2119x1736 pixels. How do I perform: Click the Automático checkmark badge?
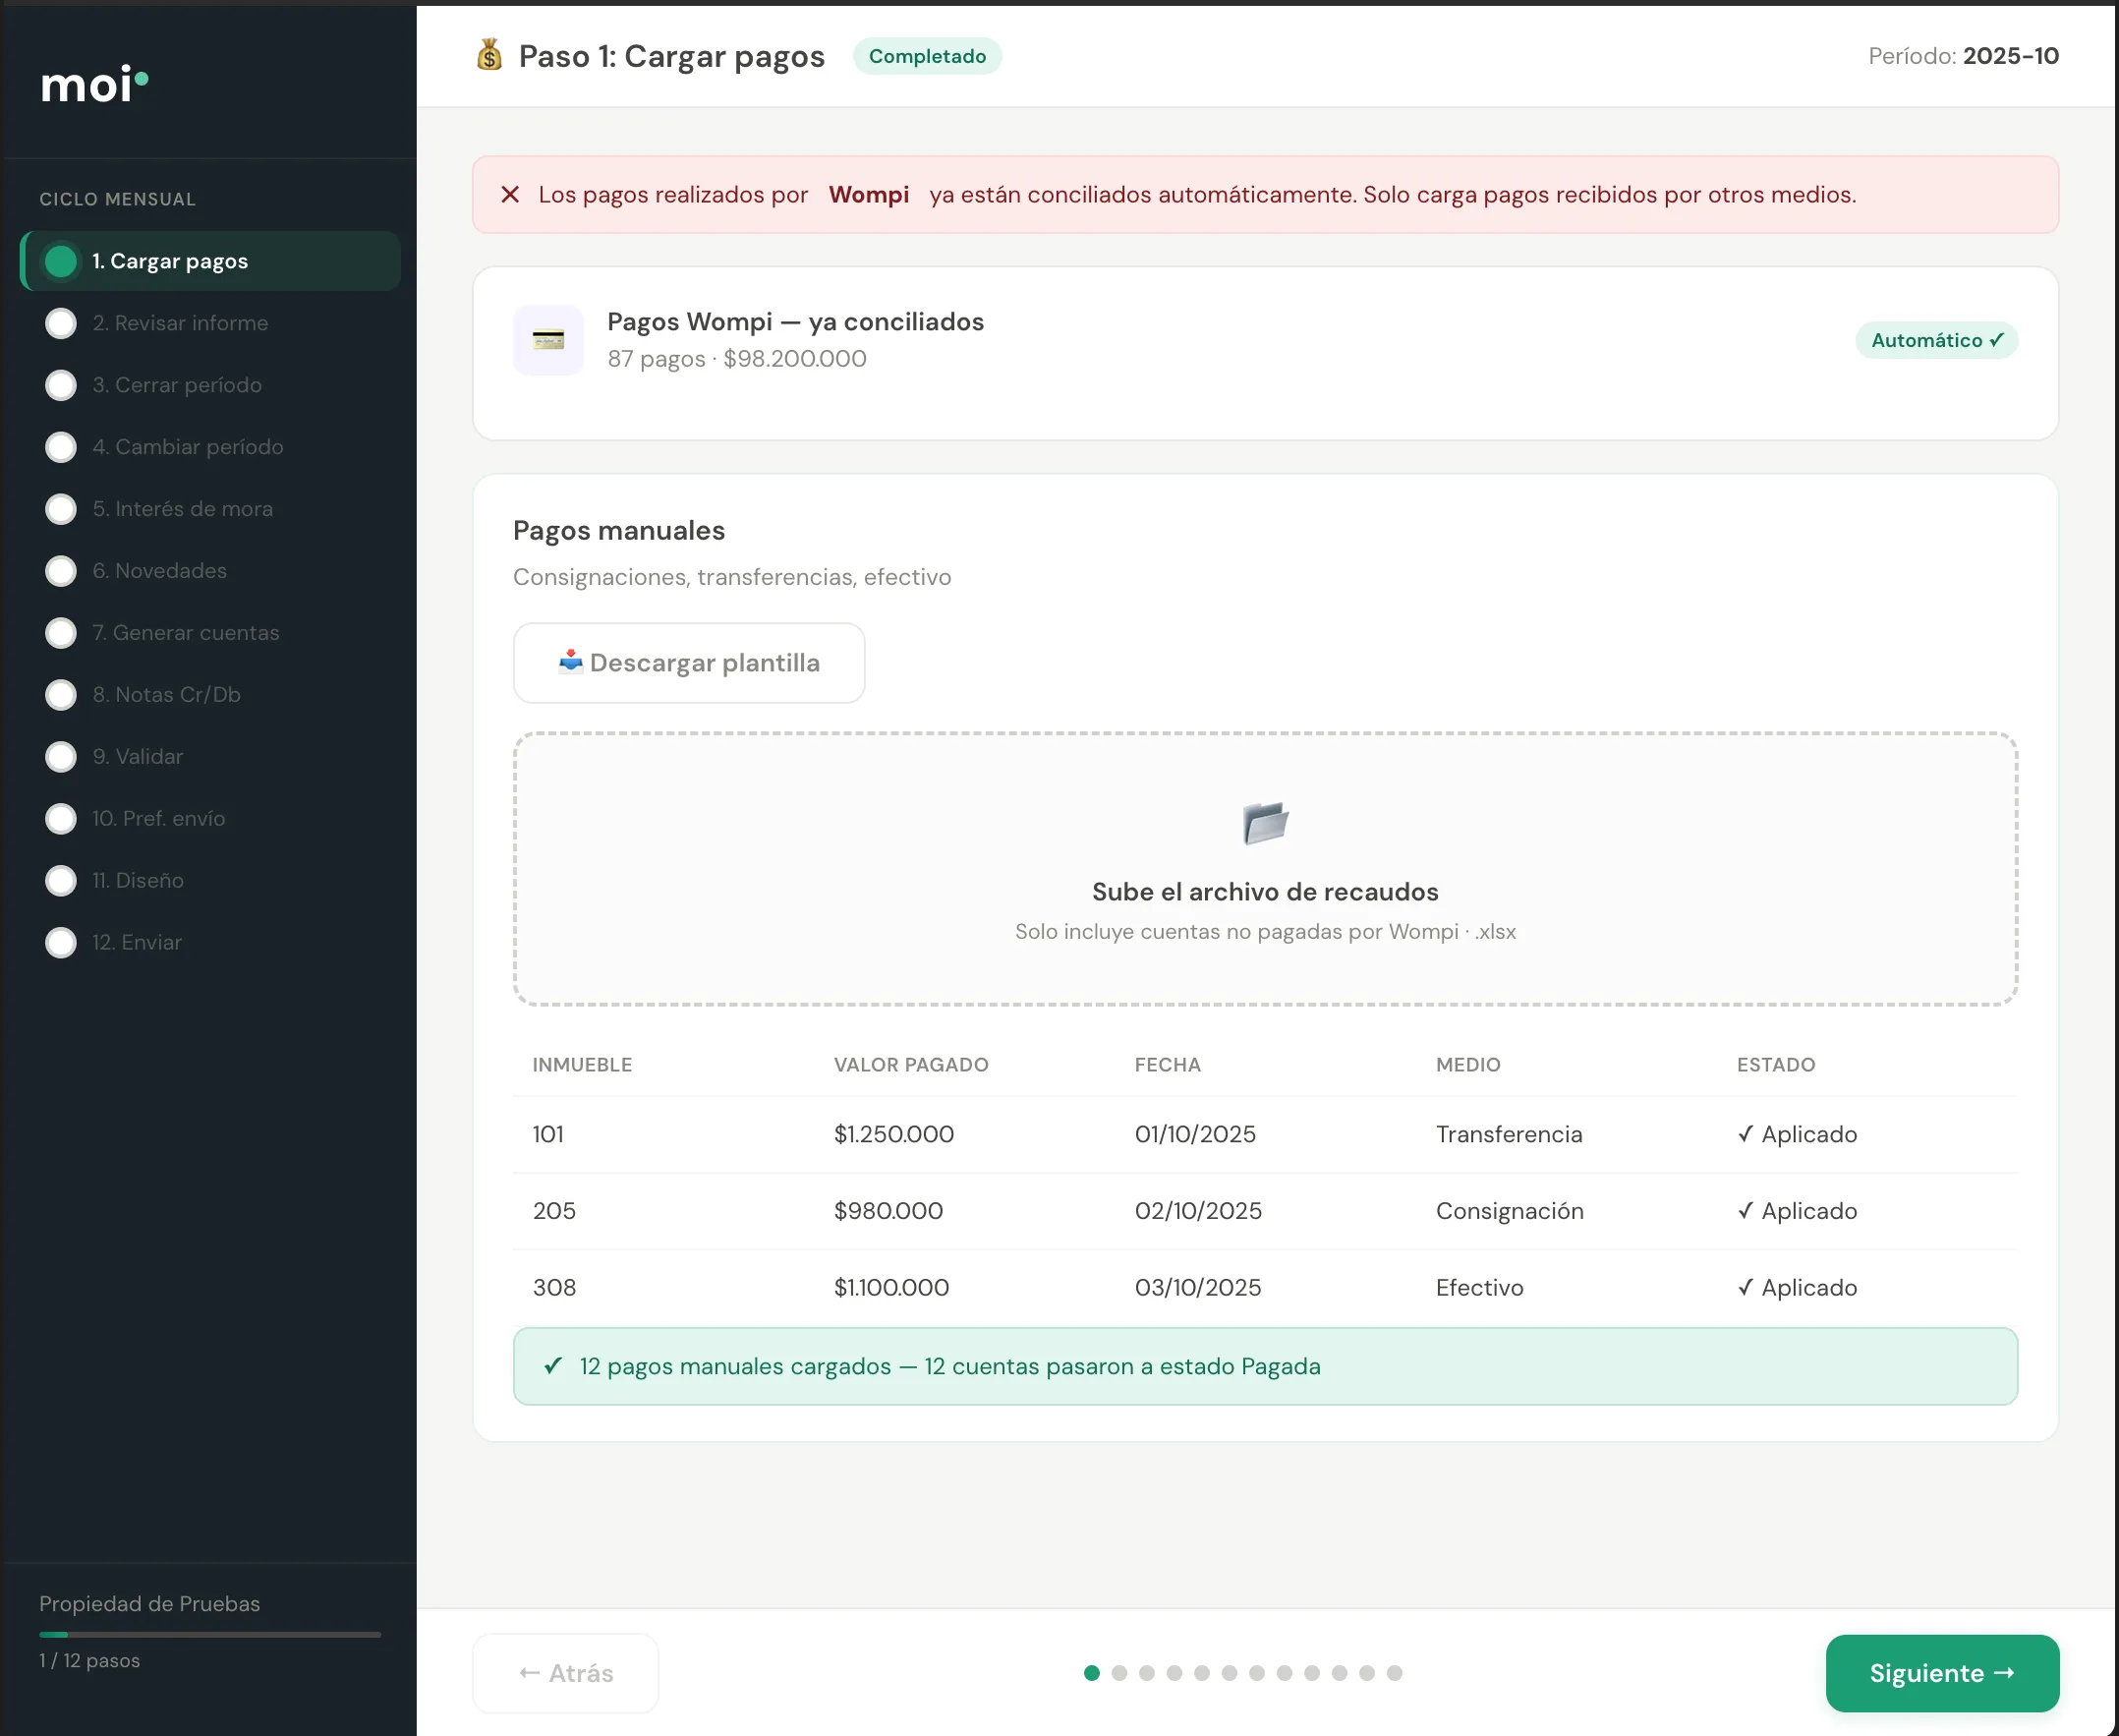(1936, 340)
